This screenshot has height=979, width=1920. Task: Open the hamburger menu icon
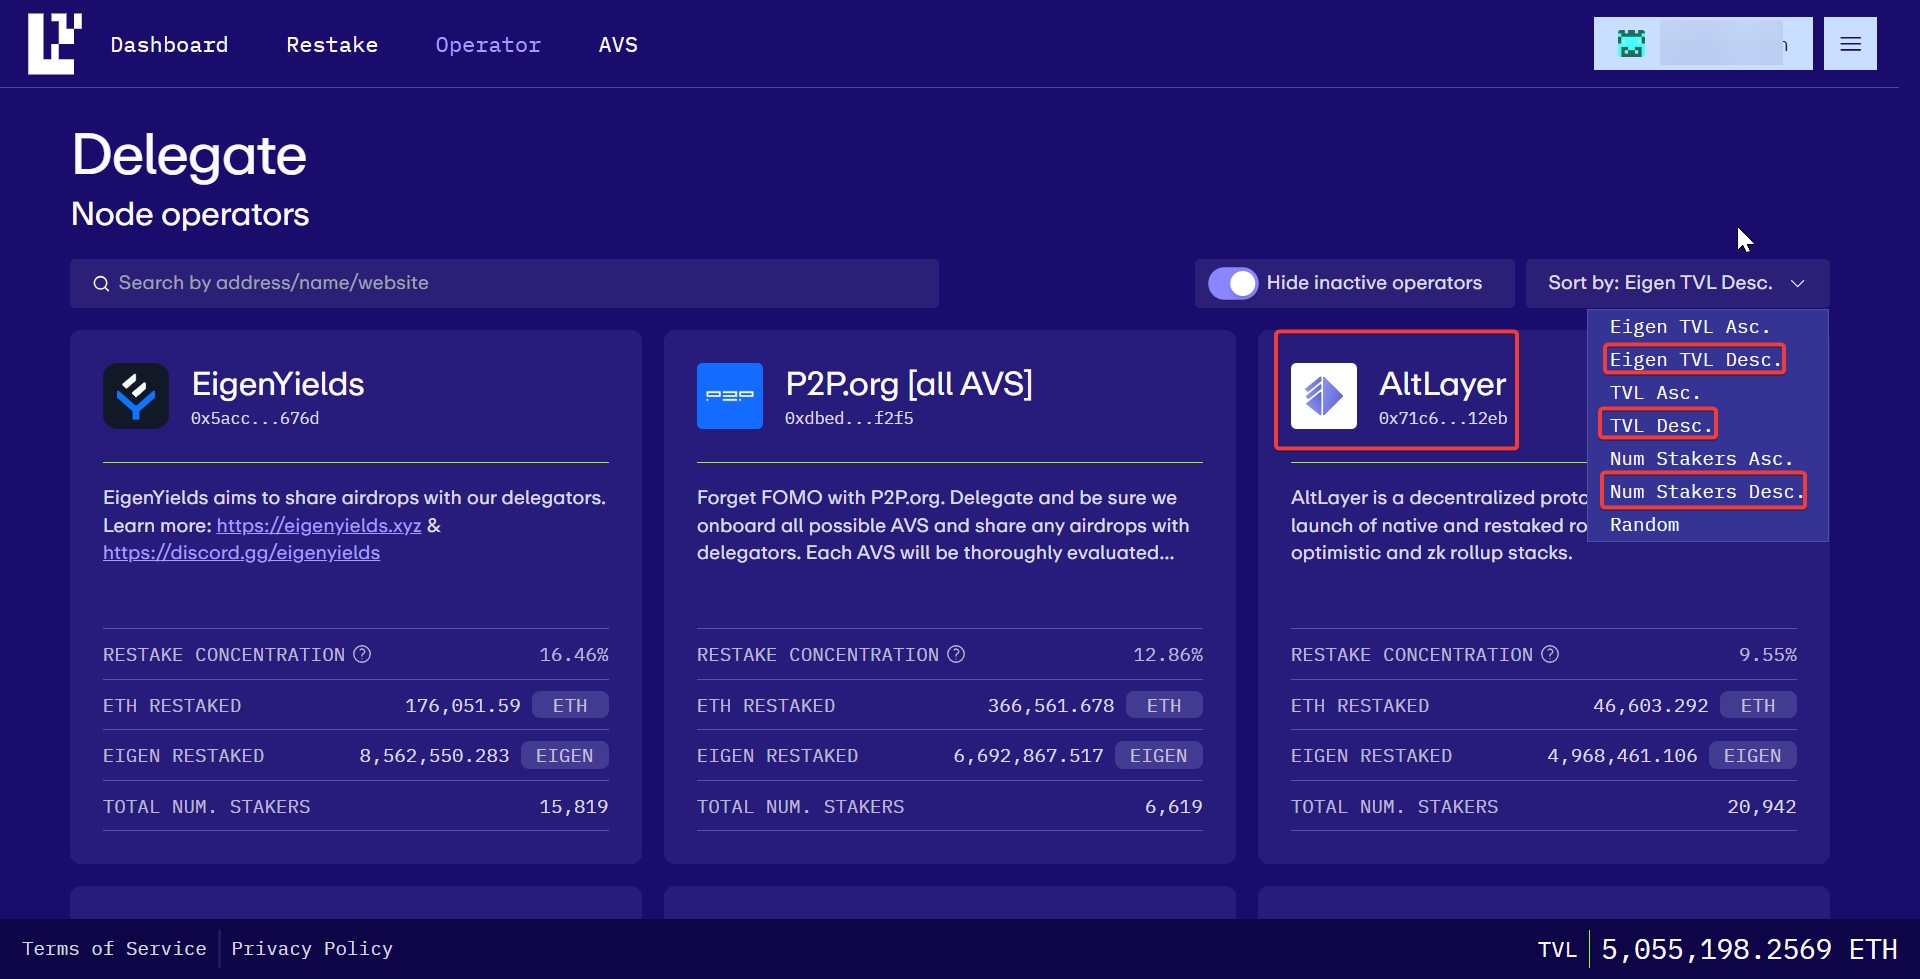pyautogui.click(x=1849, y=44)
